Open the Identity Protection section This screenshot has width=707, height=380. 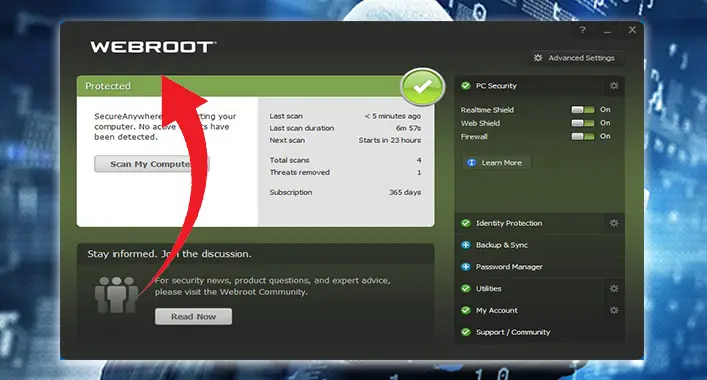[509, 223]
